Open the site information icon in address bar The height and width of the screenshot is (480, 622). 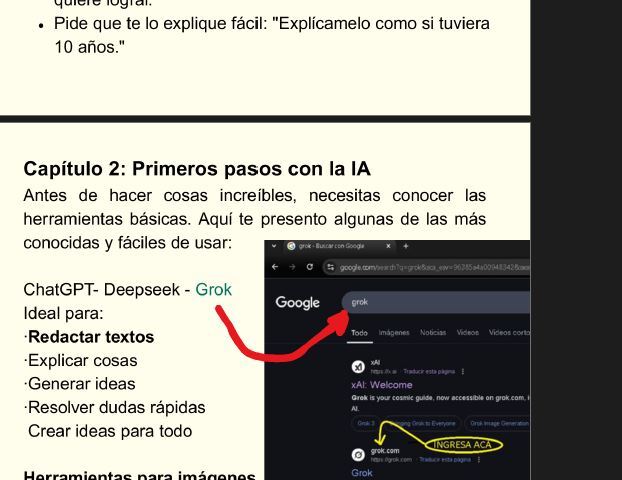330,267
